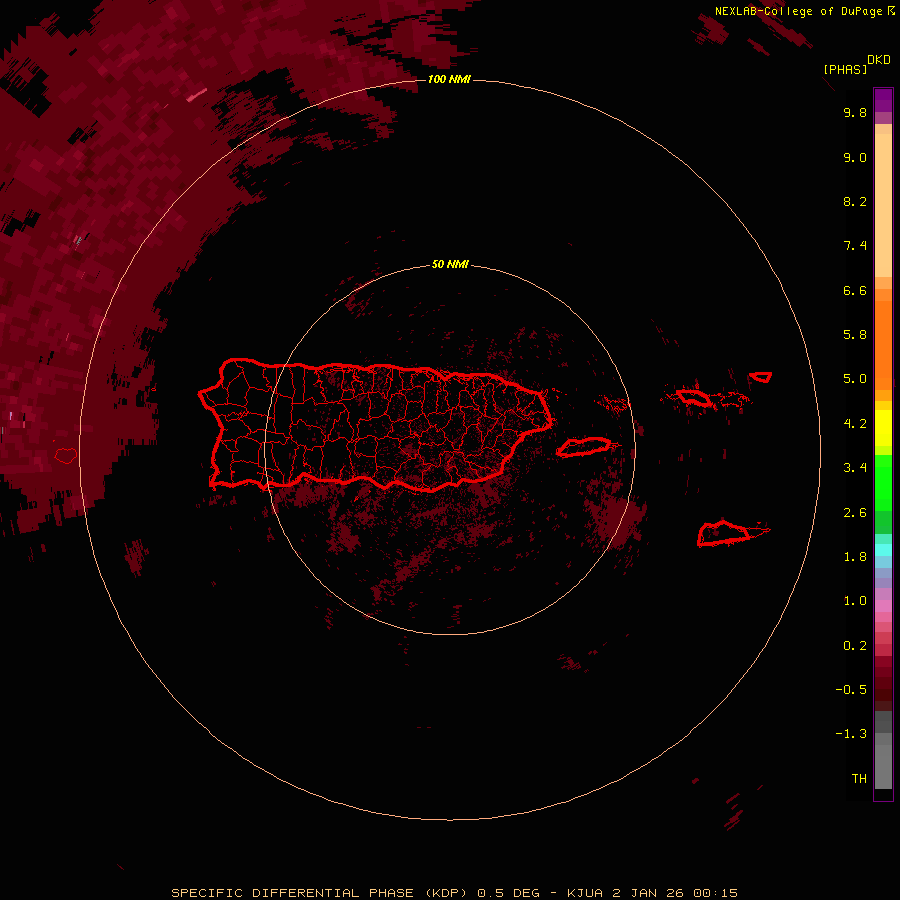Click the bright green band of the color bar
The width and height of the screenshot is (900, 900).
(883, 482)
